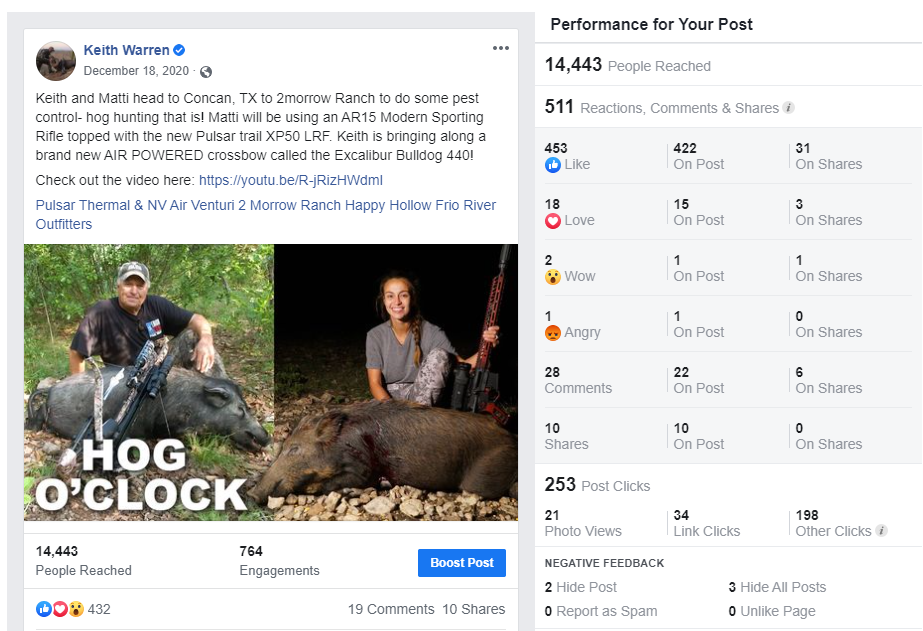Screen dimensions: 923x631
Task: Click the public globe privacy icon
Action: (206, 72)
